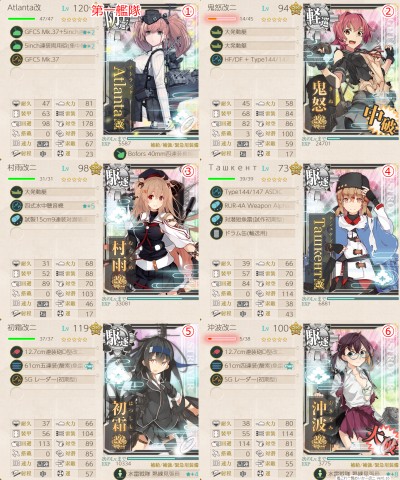Select the 12.7cm gun icon on Okinami
The width and height of the screenshot is (400, 480).
coord(216,352)
